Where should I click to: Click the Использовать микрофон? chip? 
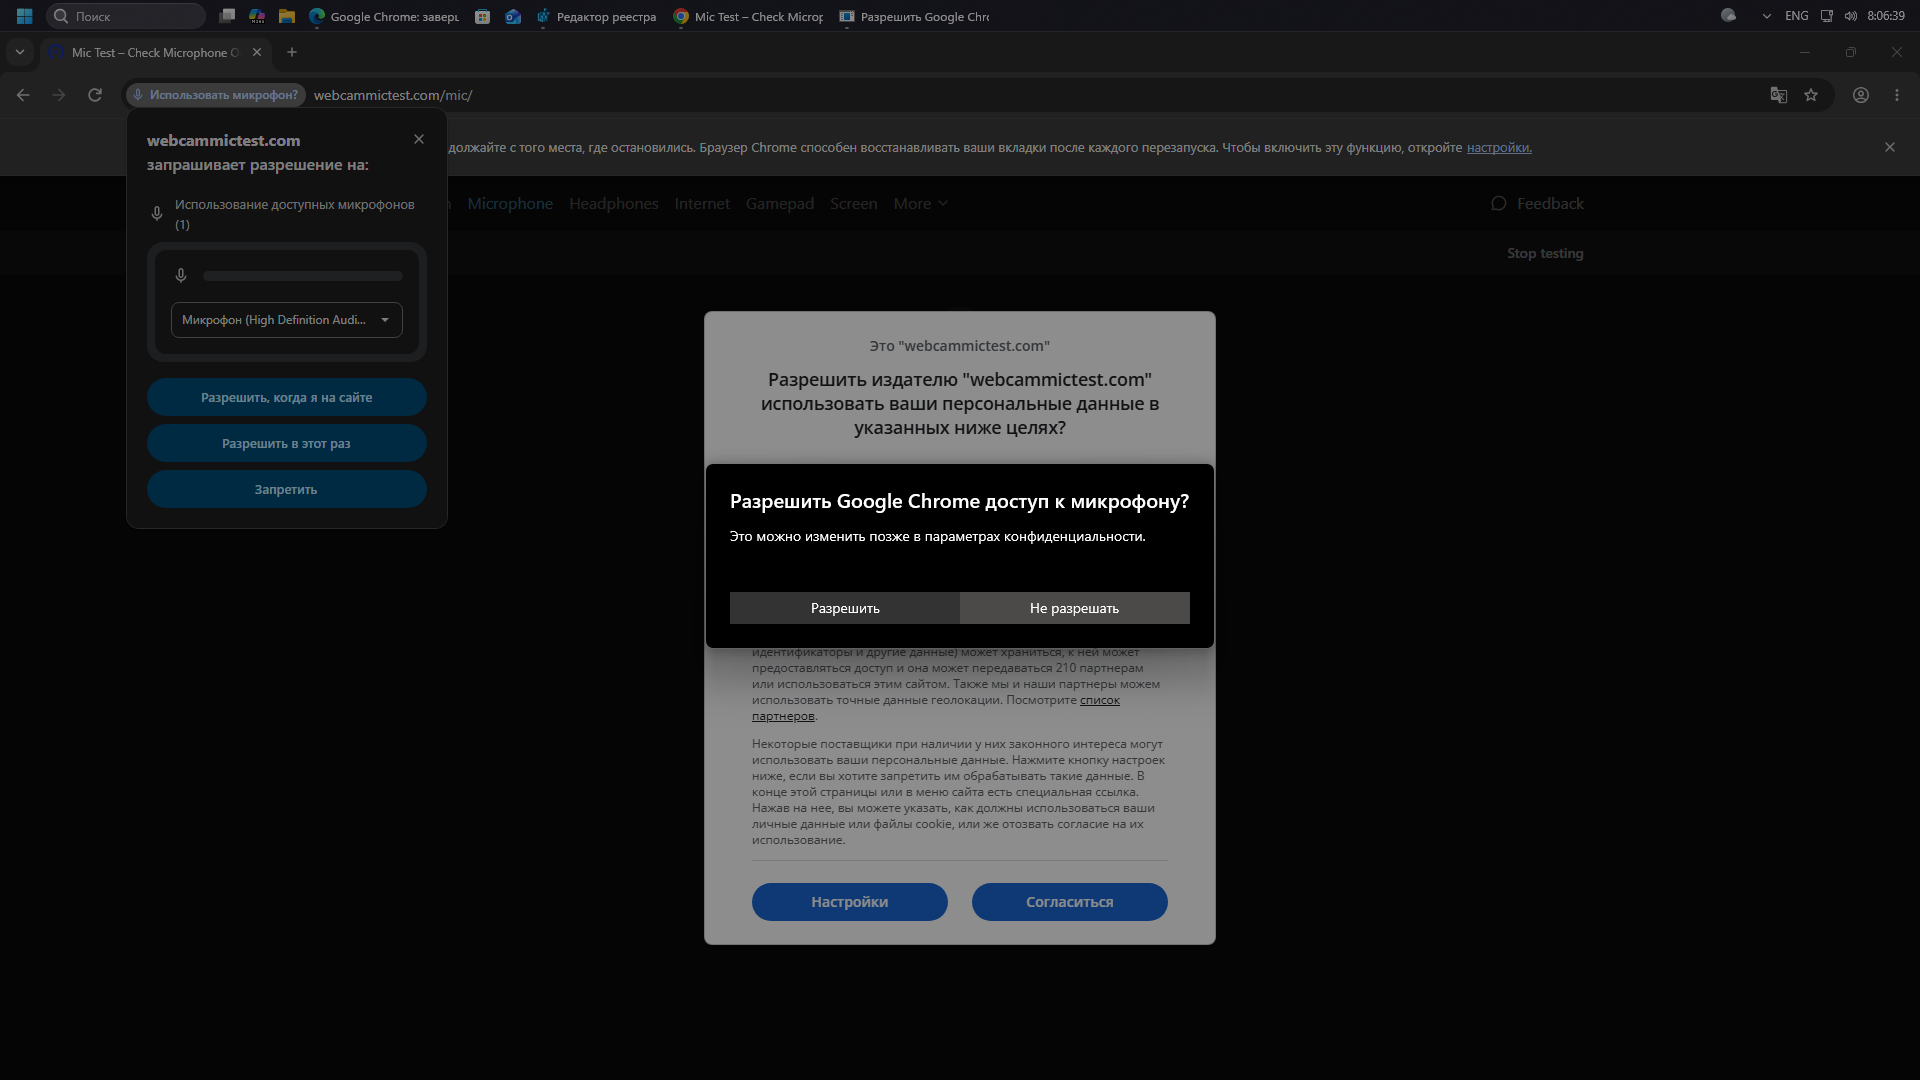(215, 95)
